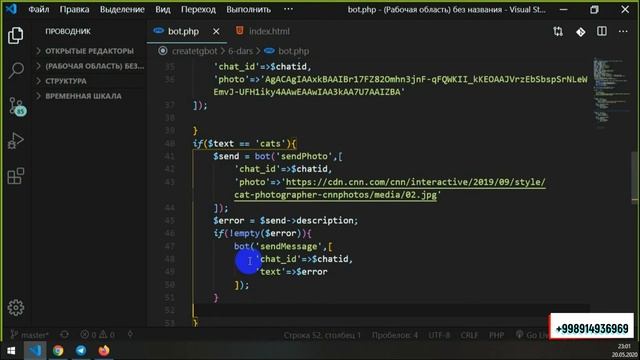Open the Search view in activity bar
Screen dimensions: 640x360
pyautogui.click(x=16, y=70)
